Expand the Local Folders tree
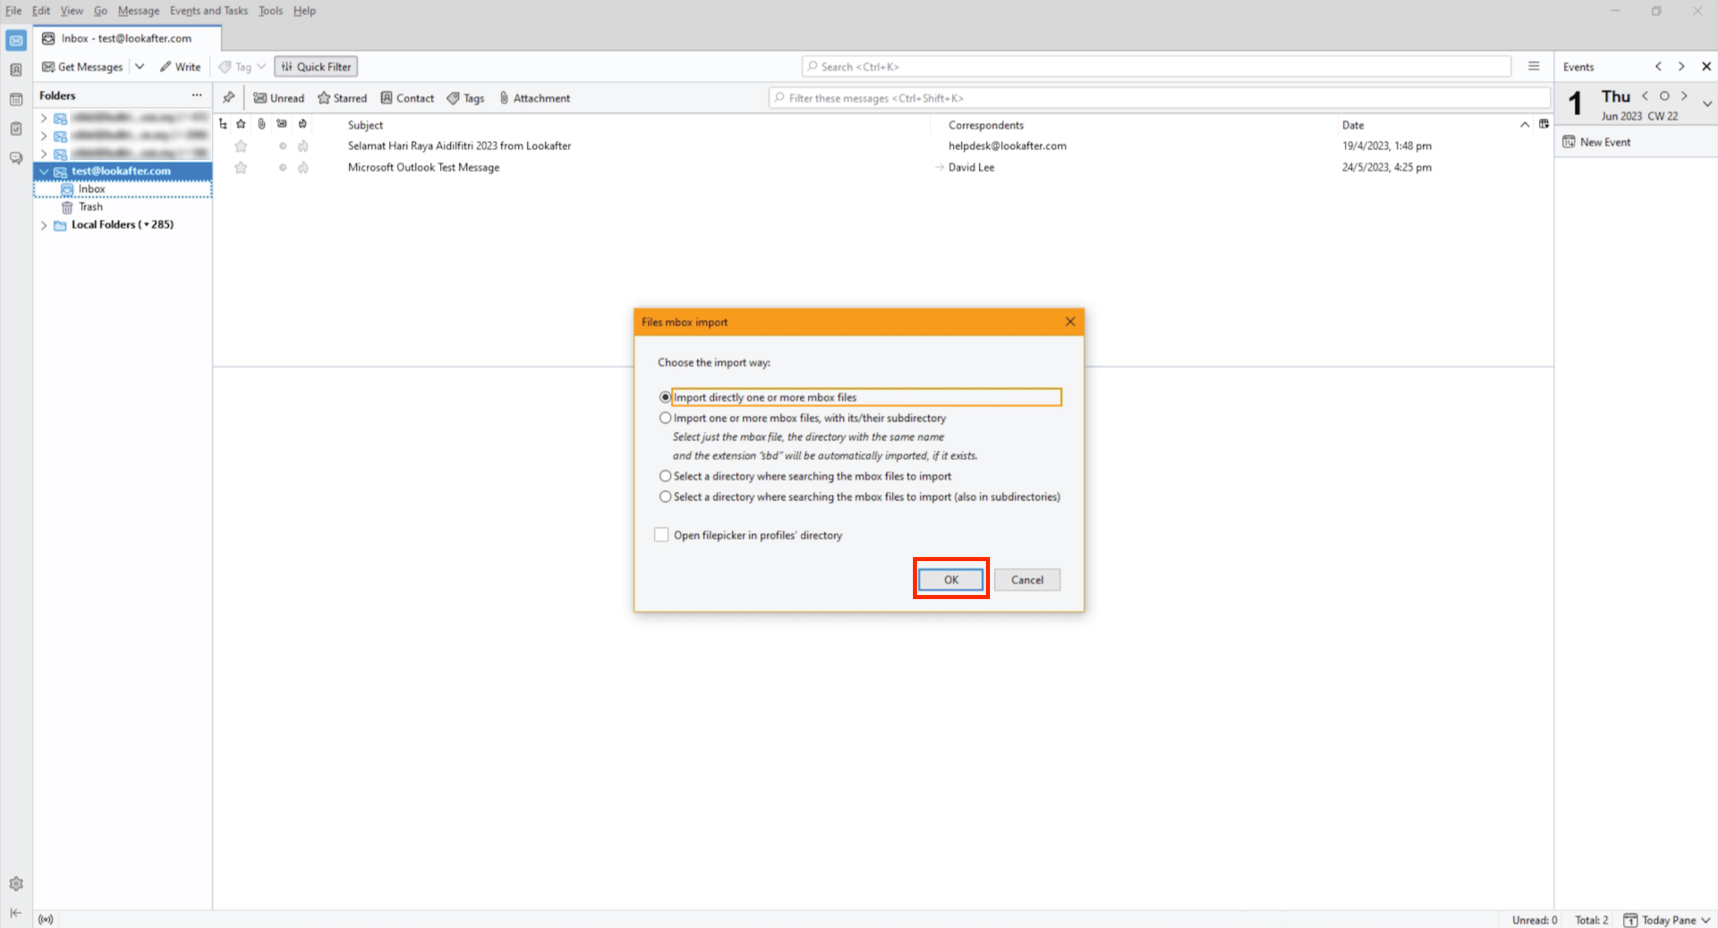Image resolution: width=1718 pixels, height=928 pixels. [x=44, y=225]
